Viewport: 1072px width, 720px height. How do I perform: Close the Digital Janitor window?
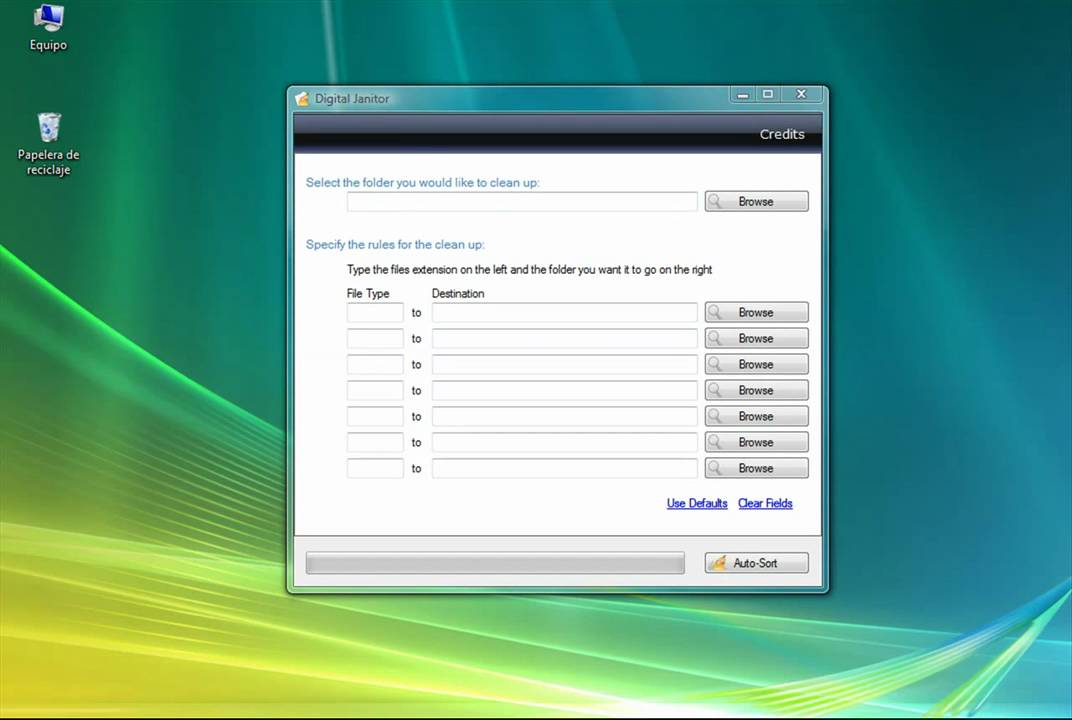click(x=801, y=94)
